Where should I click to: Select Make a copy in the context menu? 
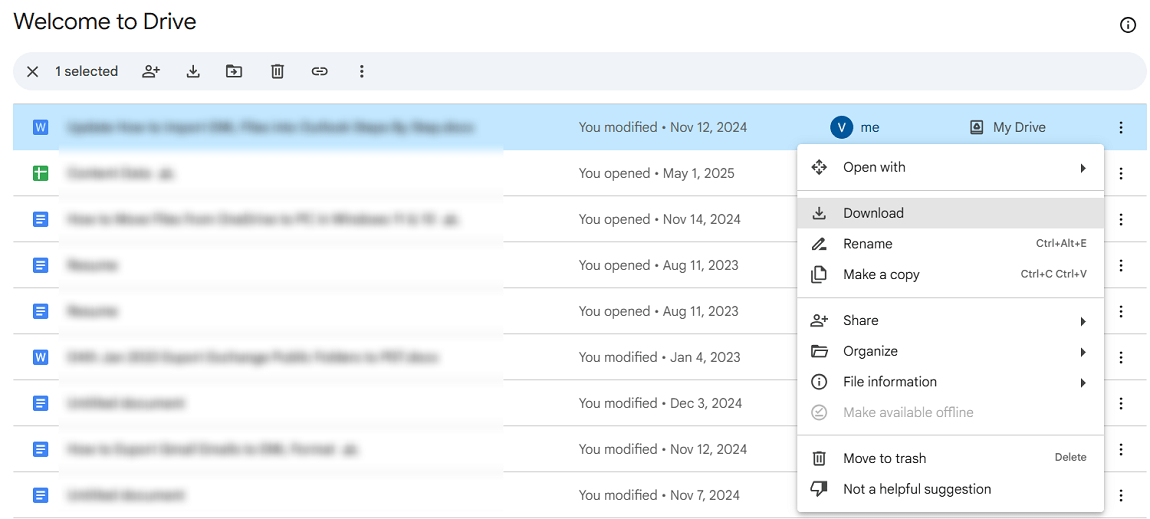pyautogui.click(x=951, y=275)
